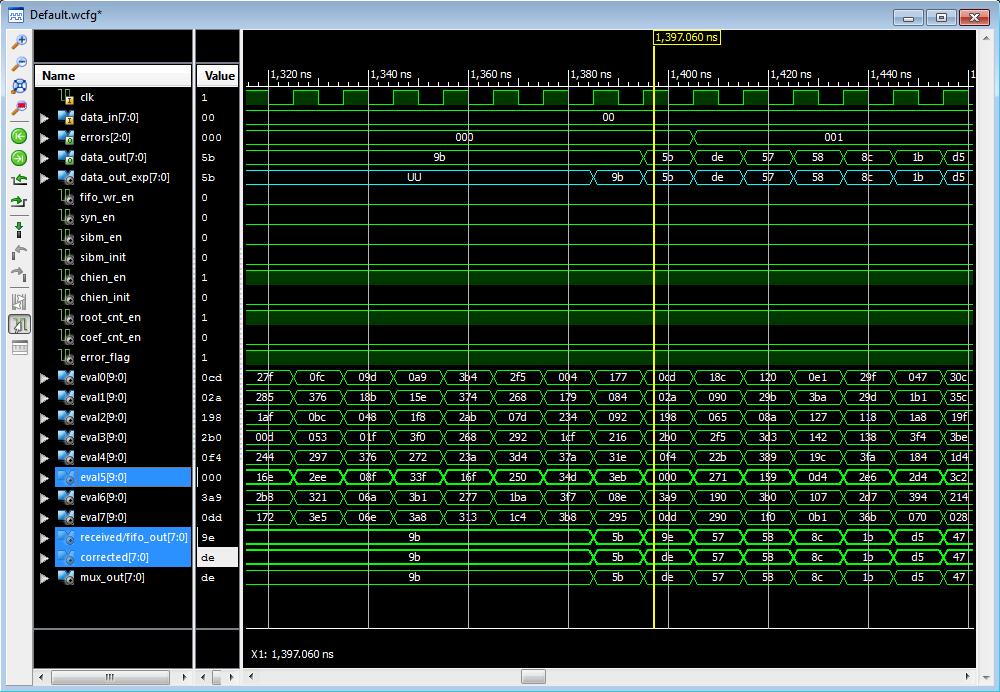
Task: Go to latest simulation time
Action: click(x=20, y=158)
